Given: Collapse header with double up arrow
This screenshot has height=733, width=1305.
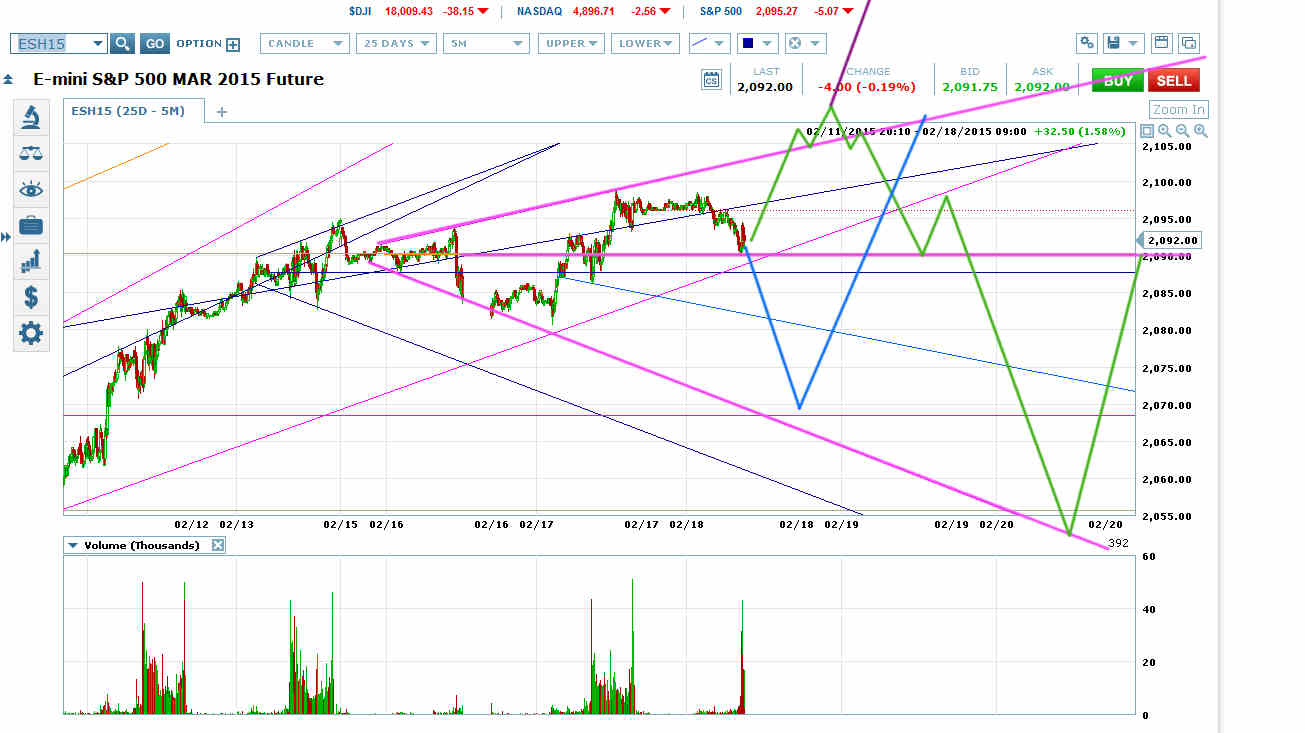Looking at the screenshot, I should 8,79.
